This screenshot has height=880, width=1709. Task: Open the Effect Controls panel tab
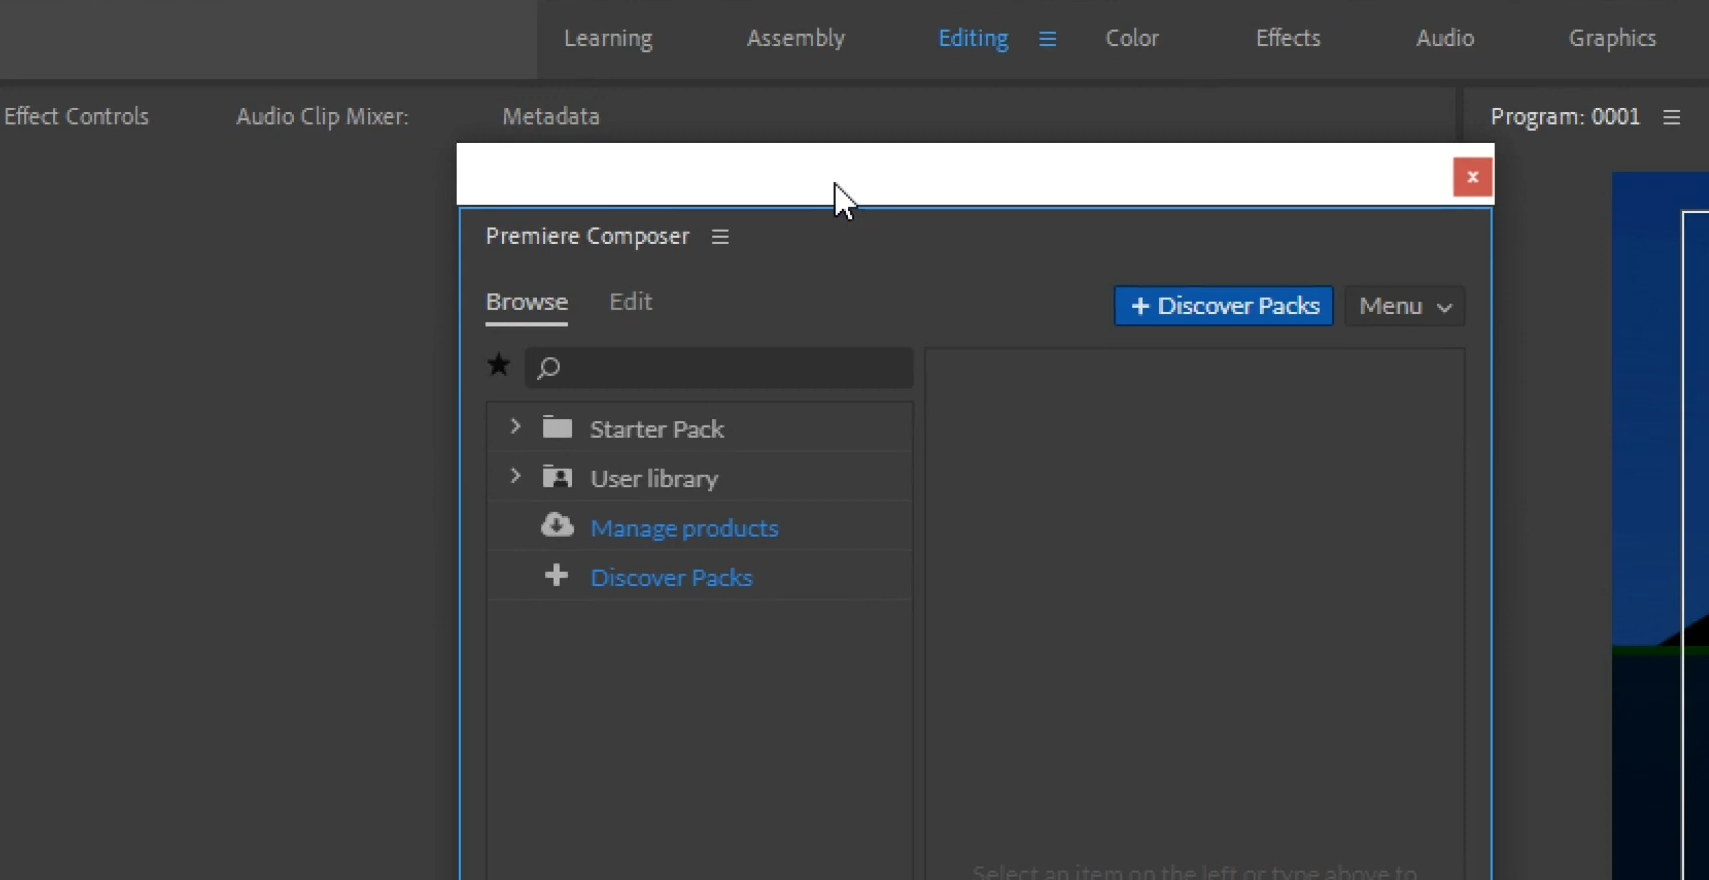tap(76, 116)
